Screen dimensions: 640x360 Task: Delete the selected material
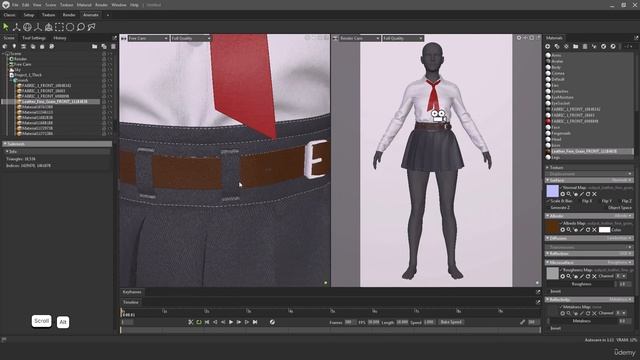585,47
